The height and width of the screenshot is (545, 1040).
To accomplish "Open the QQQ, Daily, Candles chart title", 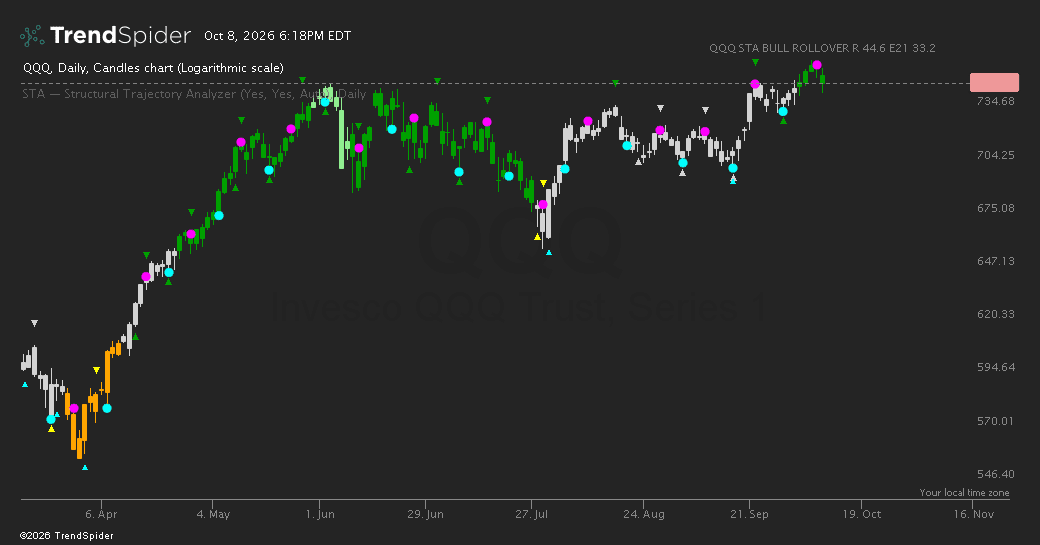I will click(x=153, y=68).
